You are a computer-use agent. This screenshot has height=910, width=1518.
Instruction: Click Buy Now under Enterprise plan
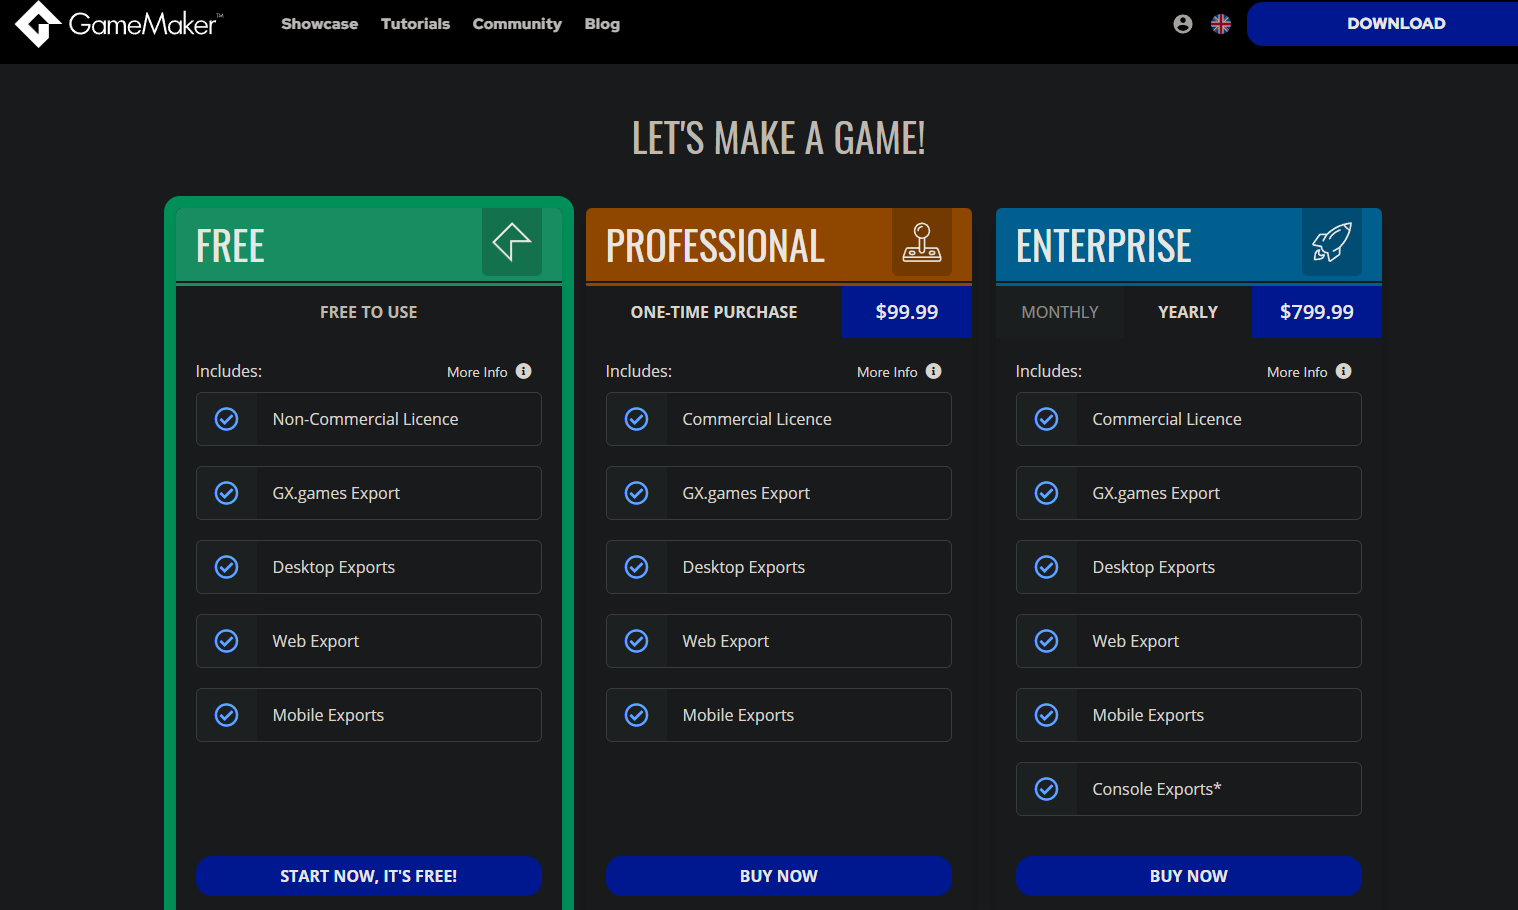(1189, 876)
